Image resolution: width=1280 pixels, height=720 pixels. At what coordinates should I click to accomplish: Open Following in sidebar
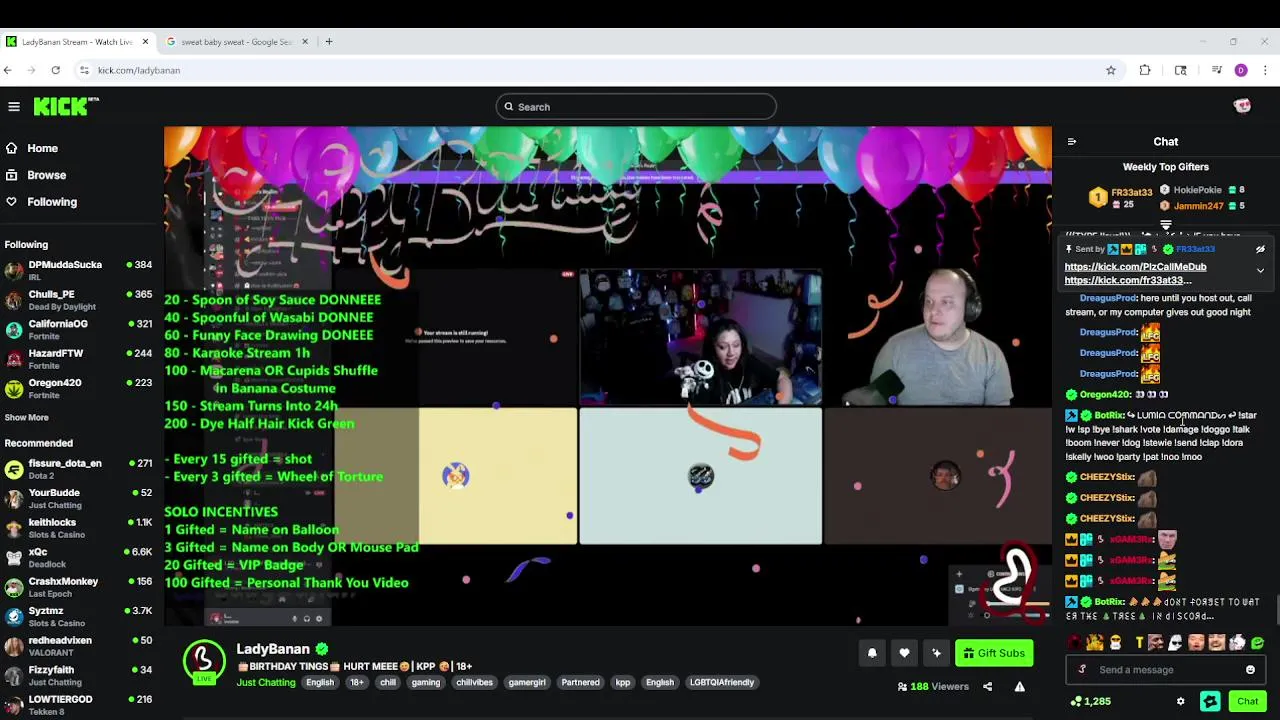(52, 202)
